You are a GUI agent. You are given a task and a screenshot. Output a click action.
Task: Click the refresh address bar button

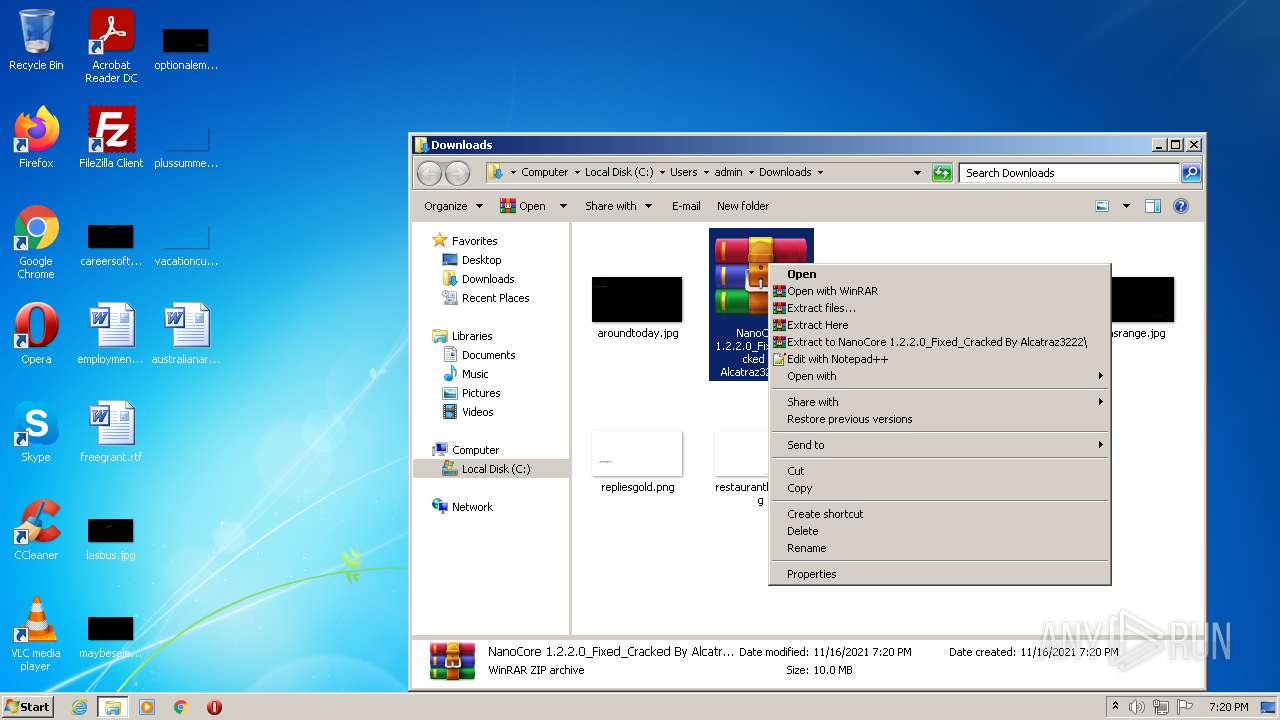pos(942,173)
